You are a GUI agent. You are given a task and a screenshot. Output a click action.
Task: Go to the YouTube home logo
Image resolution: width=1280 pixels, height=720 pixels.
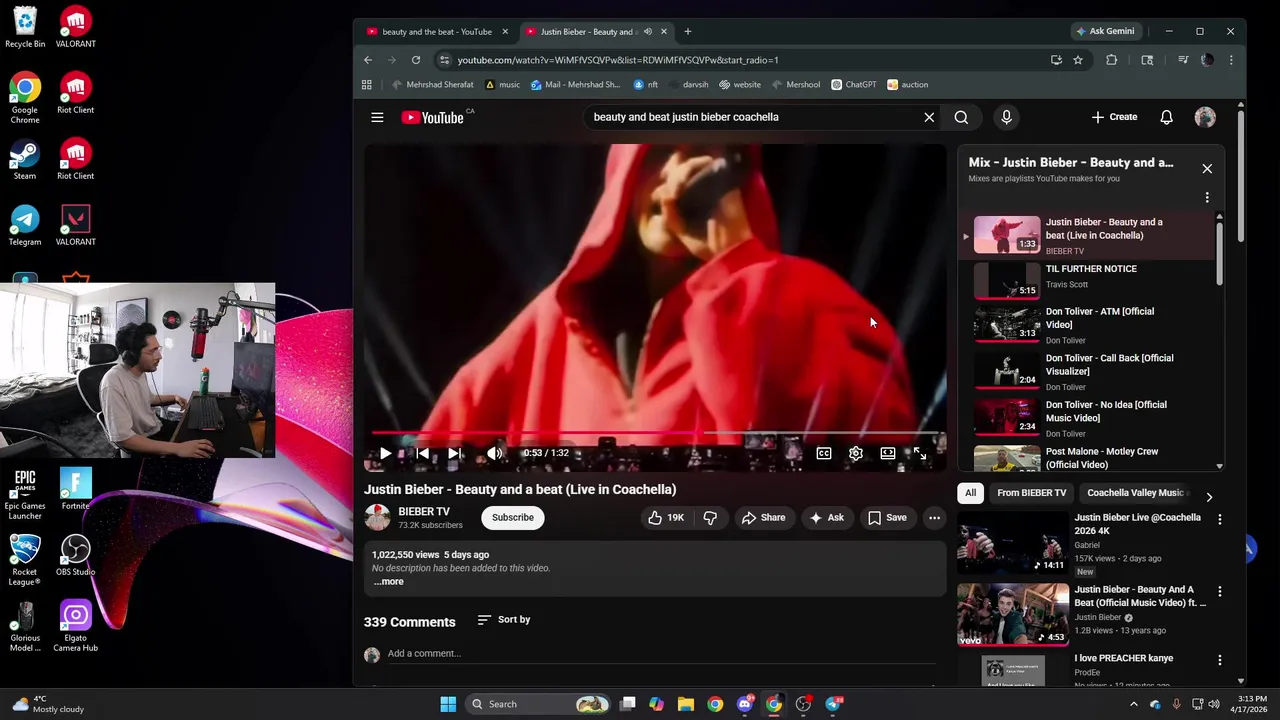coord(433,117)
